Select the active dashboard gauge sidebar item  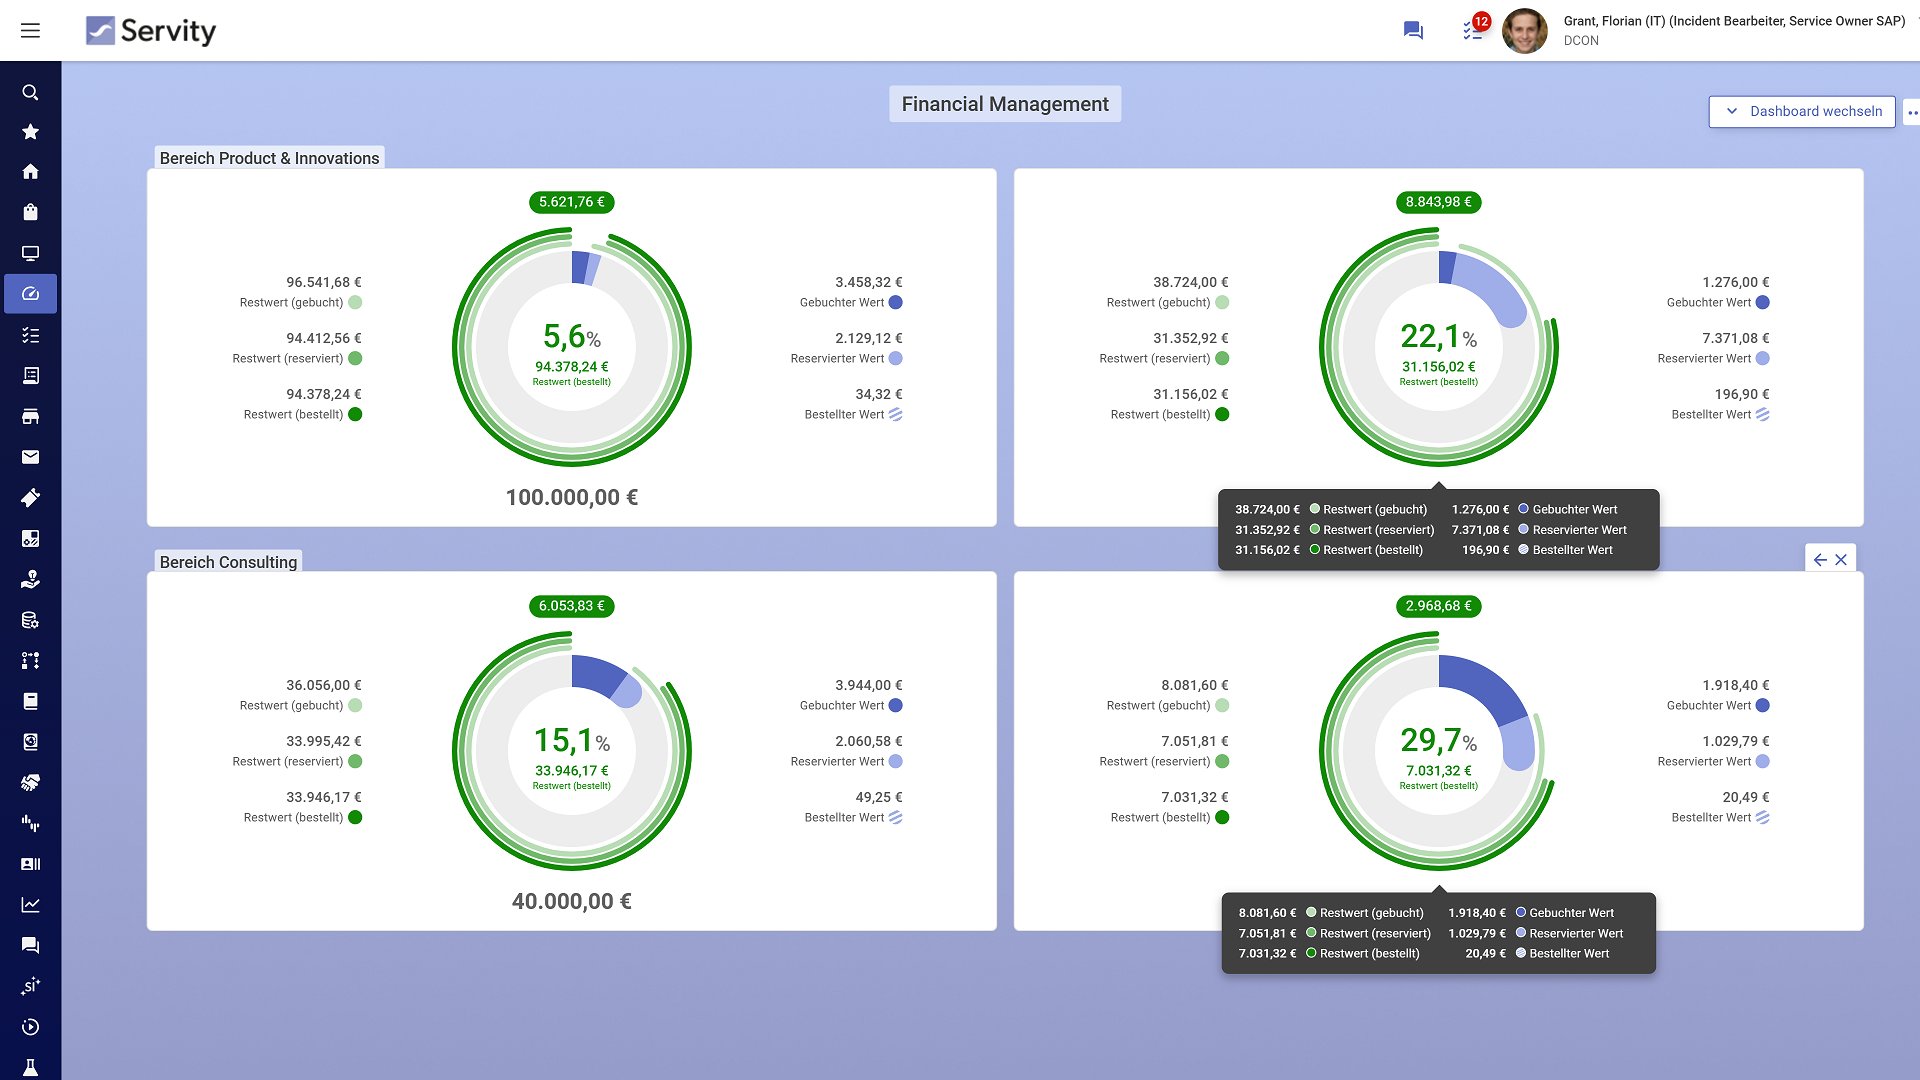click(30, 294)
